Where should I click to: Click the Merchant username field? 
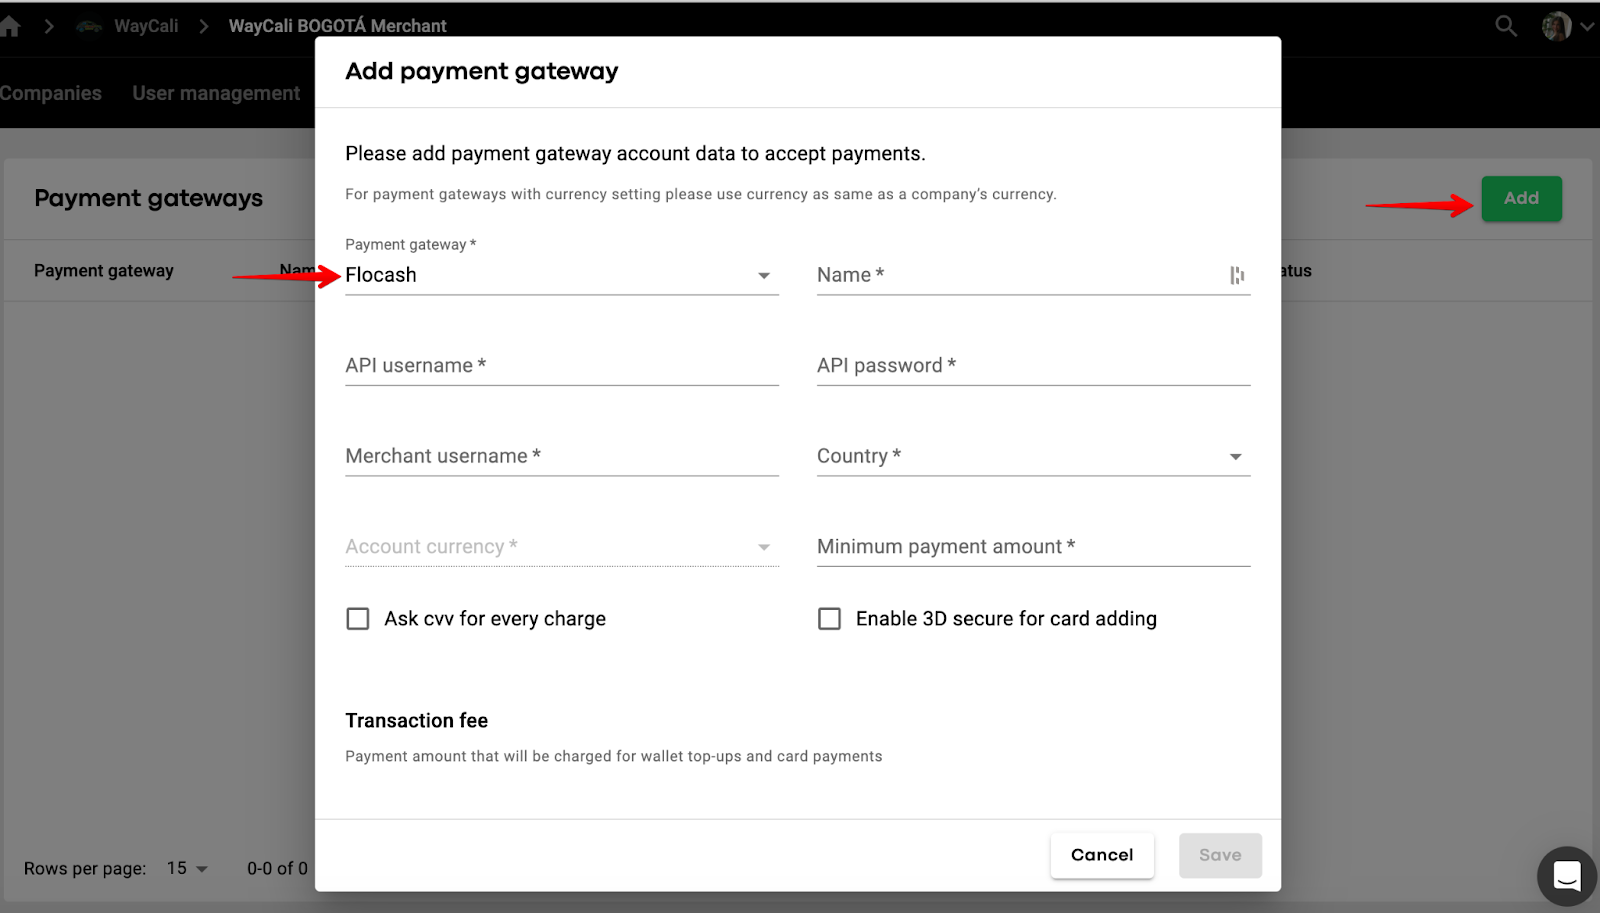[x=560, y=456]
